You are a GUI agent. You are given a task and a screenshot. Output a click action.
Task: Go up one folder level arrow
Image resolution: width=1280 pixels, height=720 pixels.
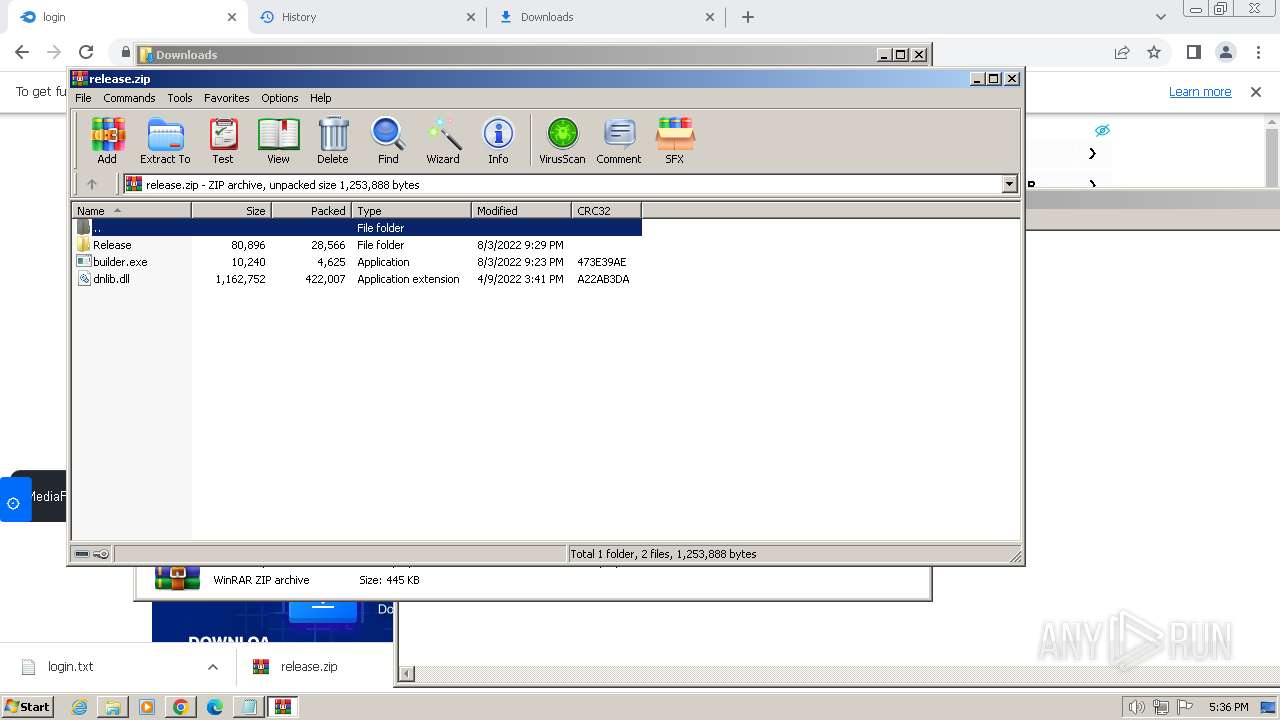coord(92,184)
